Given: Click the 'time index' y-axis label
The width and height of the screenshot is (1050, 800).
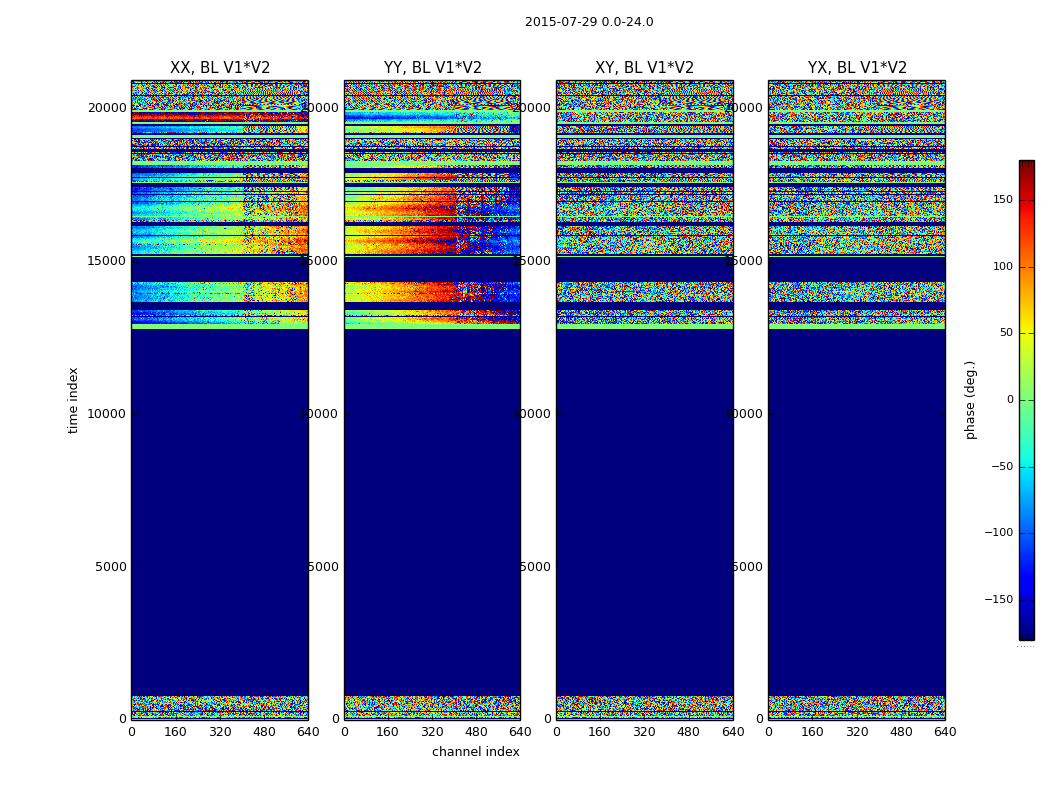Looking at the screenshot, I should (73, 400).
